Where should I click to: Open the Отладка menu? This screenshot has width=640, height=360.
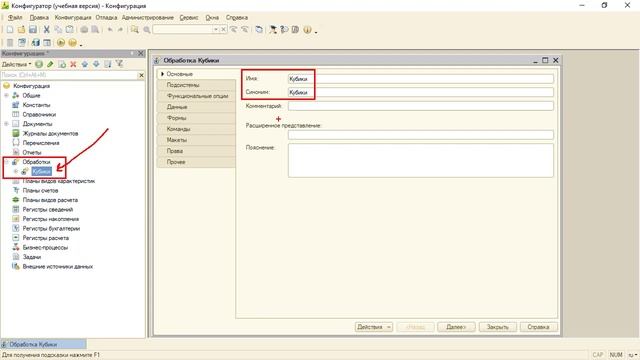coord(106,18)
